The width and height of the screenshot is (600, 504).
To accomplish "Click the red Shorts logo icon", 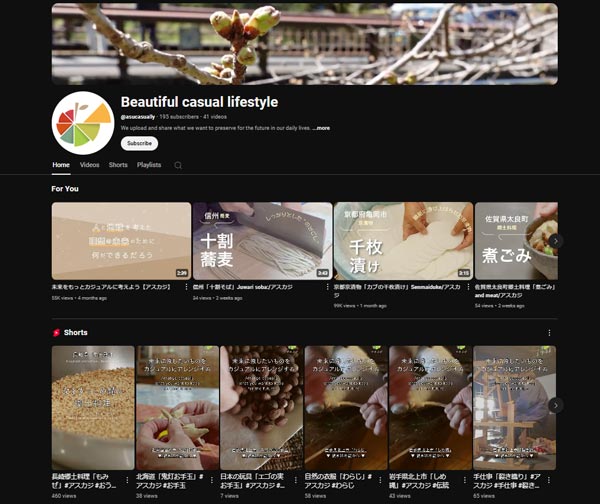I will [x=56, y=332].
